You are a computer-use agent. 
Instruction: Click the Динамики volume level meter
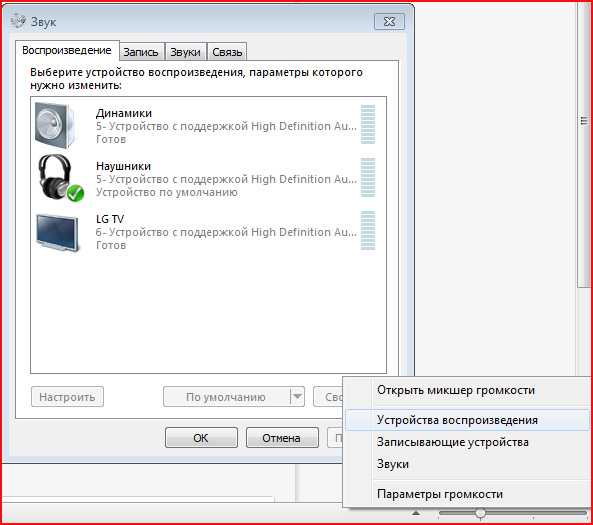click(368, 124)
